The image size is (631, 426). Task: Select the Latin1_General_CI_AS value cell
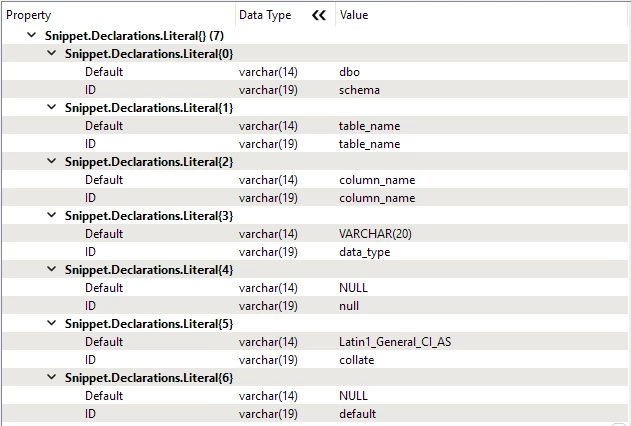[x=395, y=342]
